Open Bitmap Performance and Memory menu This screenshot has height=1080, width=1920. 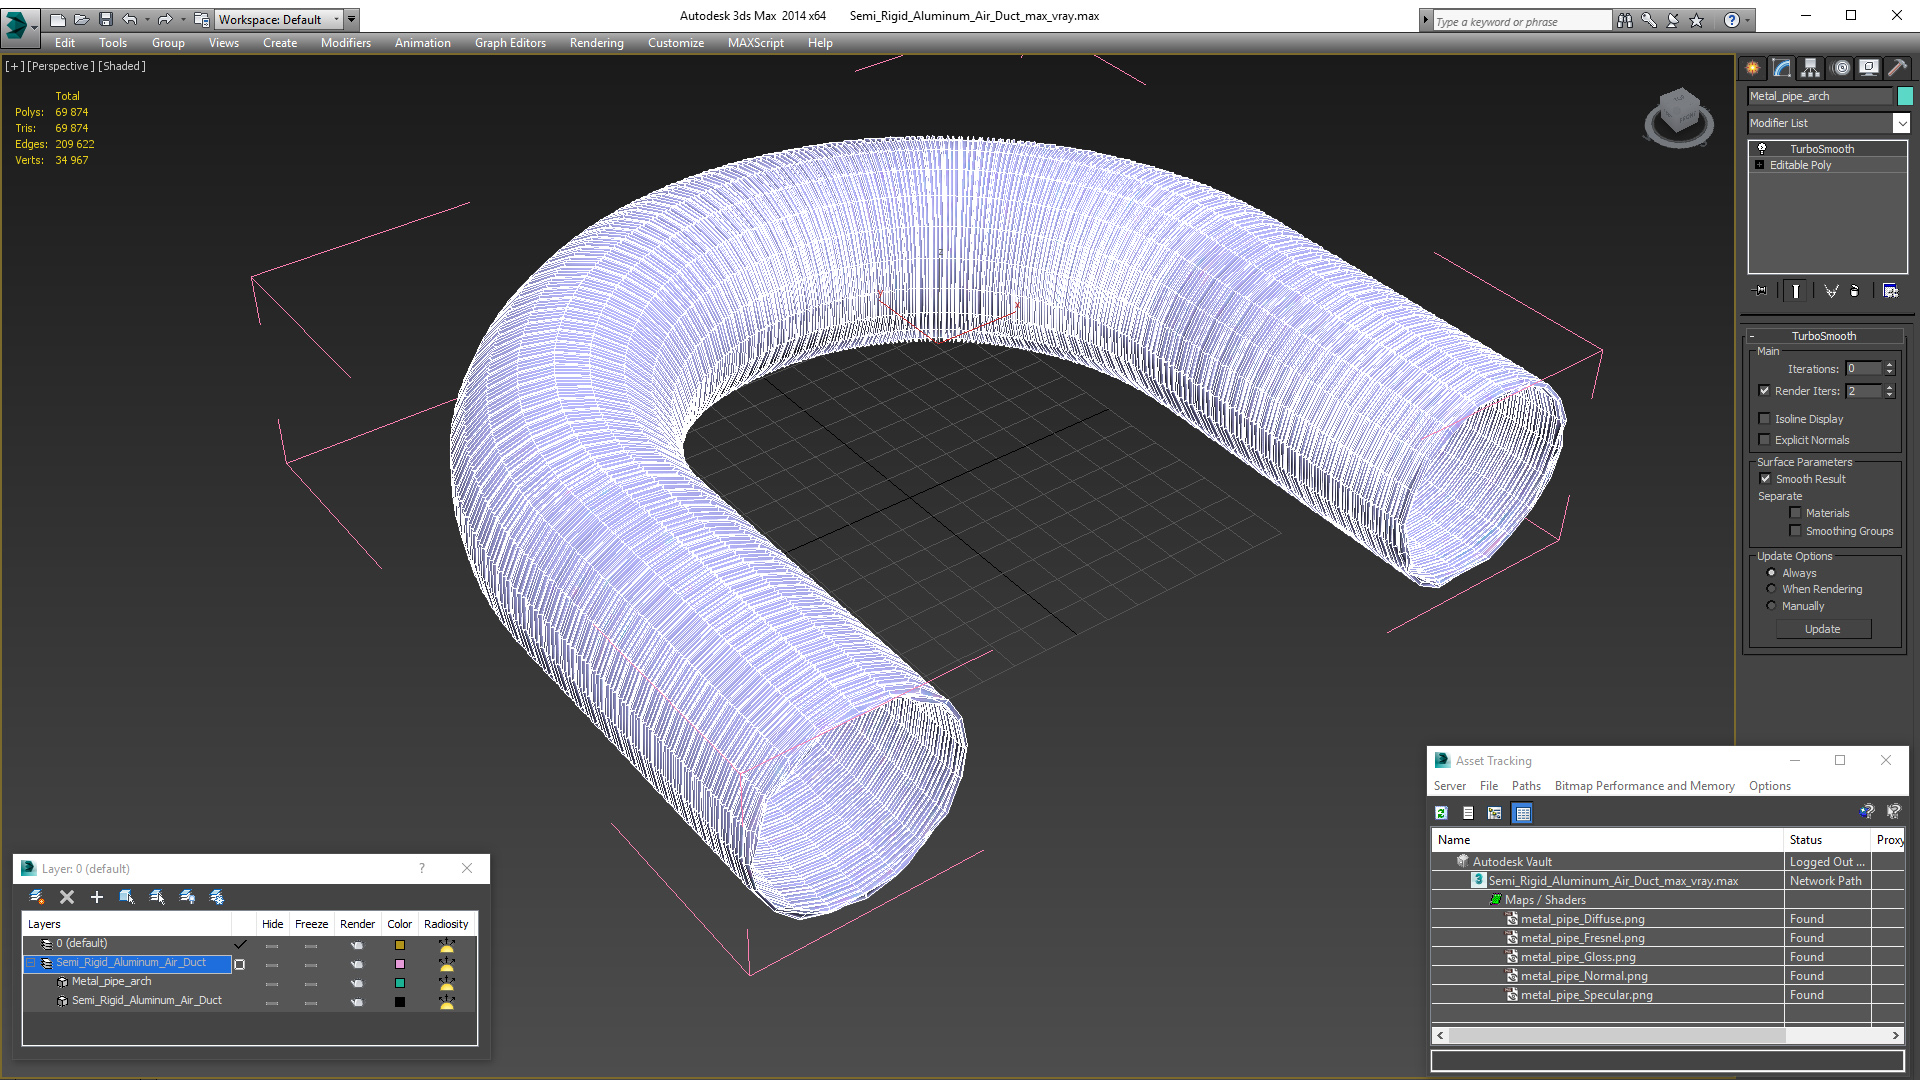tap(1644, 786)
